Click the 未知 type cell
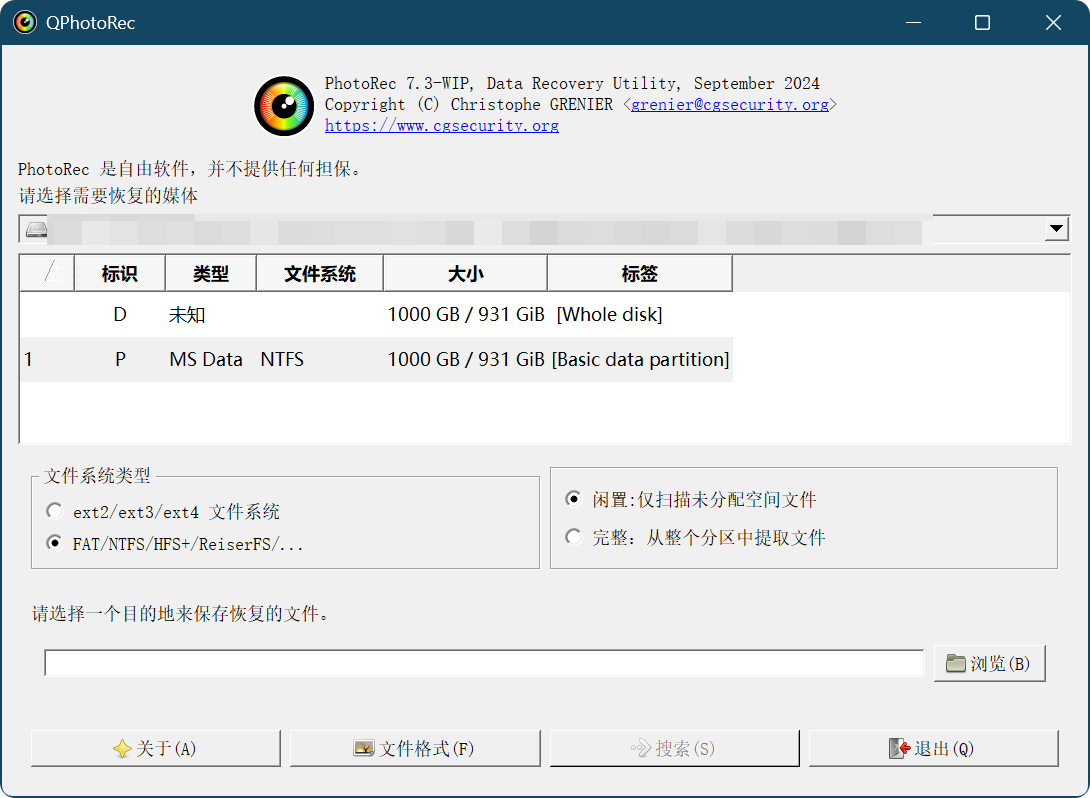 coord(187,315)
